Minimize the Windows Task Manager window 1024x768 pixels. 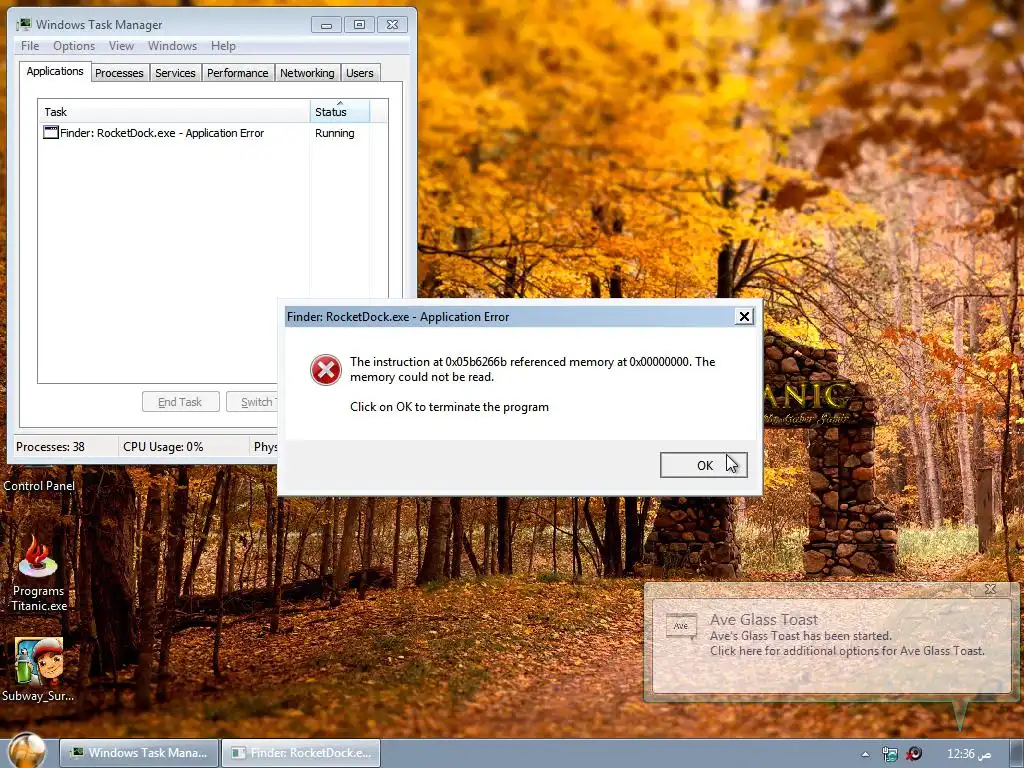point(327,25)
